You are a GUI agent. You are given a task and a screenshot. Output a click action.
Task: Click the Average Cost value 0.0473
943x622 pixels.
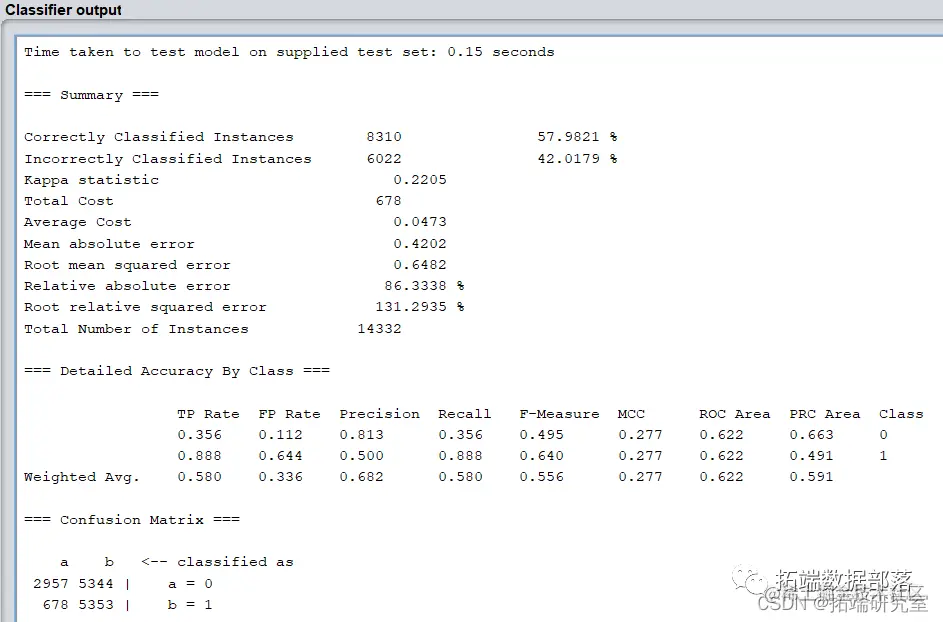[x=420, y=222]
